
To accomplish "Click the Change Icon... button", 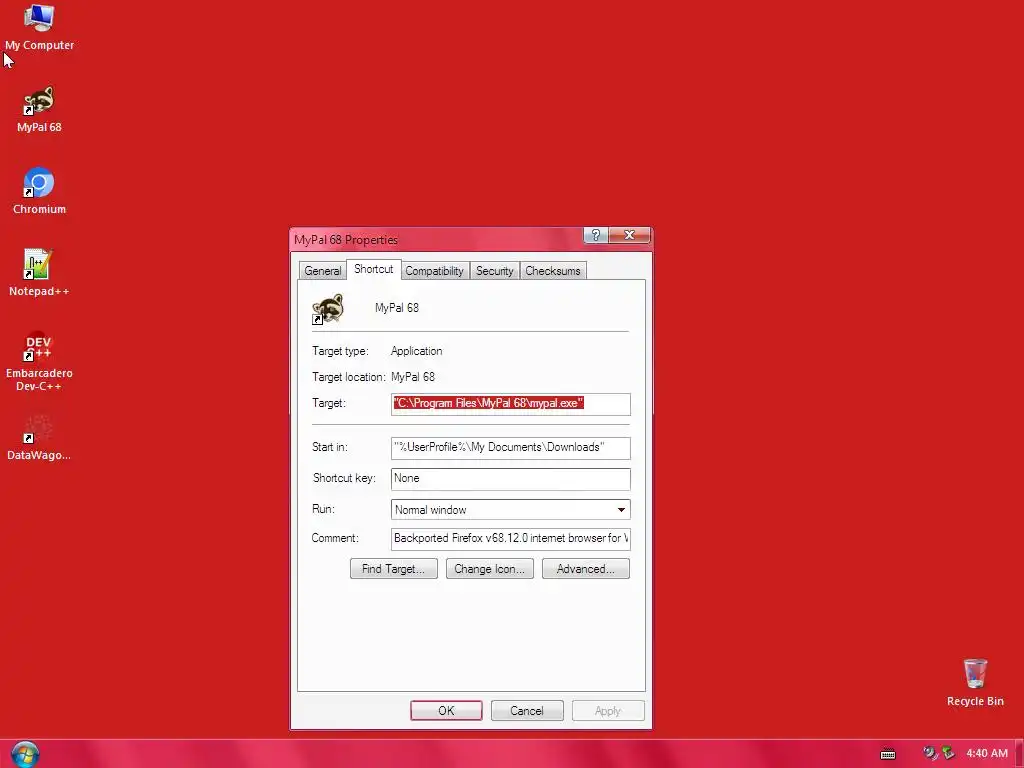I will click(x=490, y=569).
